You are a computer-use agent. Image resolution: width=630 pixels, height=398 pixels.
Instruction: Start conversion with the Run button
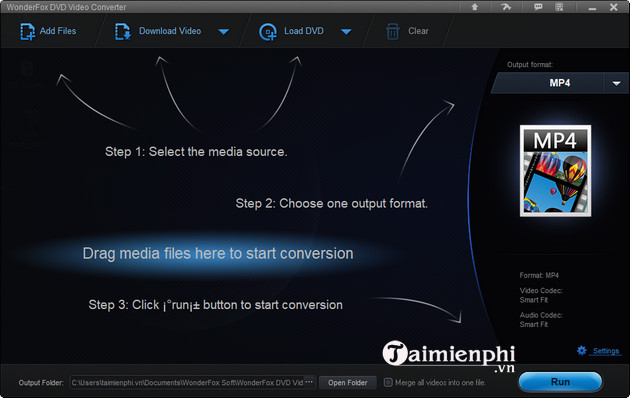(560, 382)
